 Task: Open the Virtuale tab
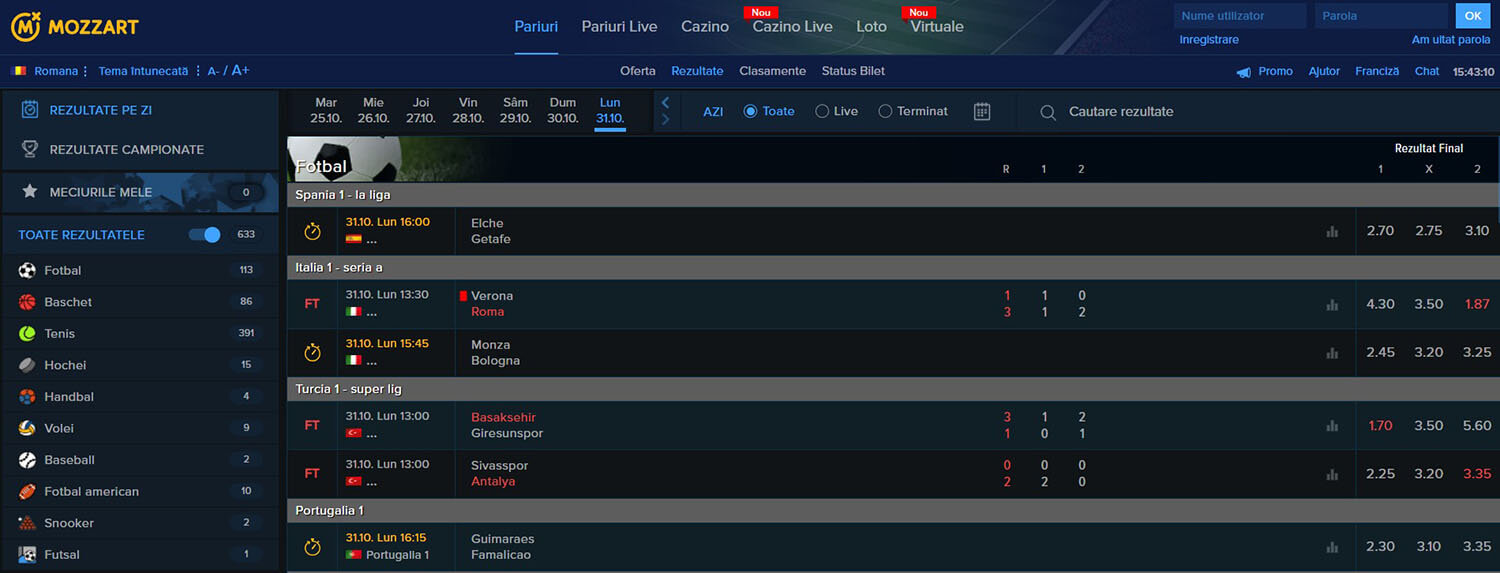click(937, 27)
